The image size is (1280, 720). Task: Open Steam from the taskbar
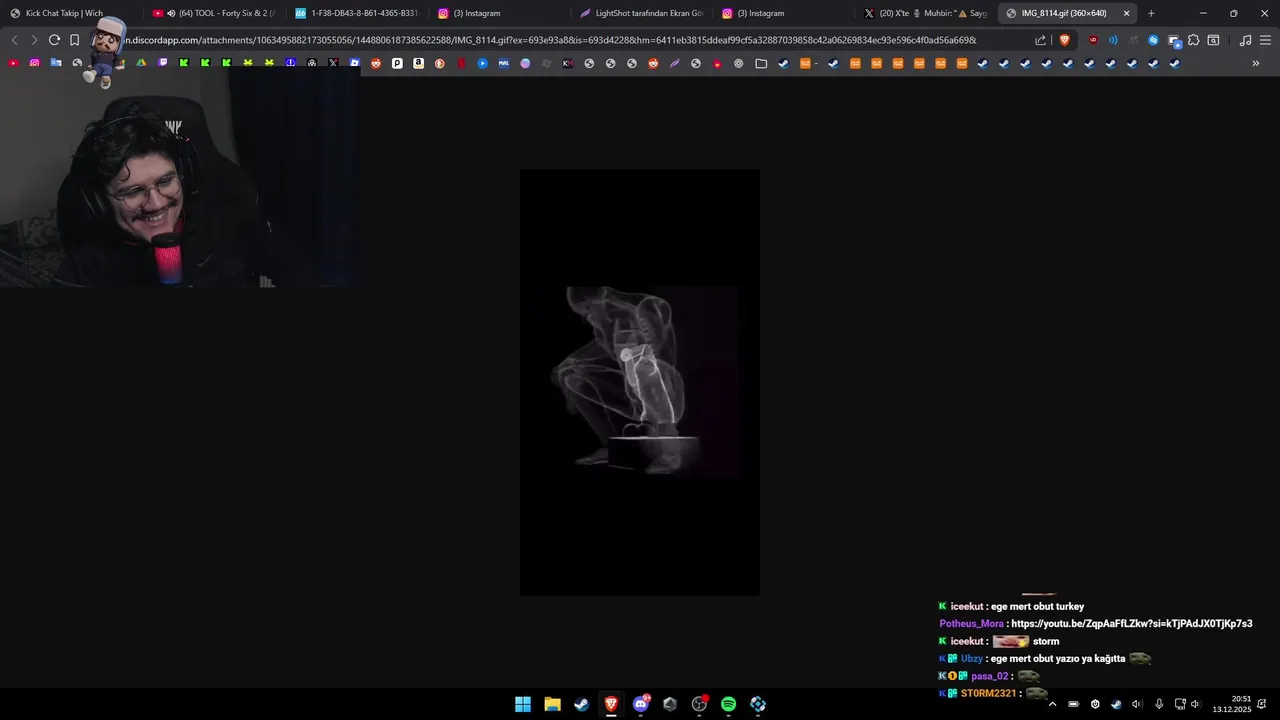click(x=581, y=704)
